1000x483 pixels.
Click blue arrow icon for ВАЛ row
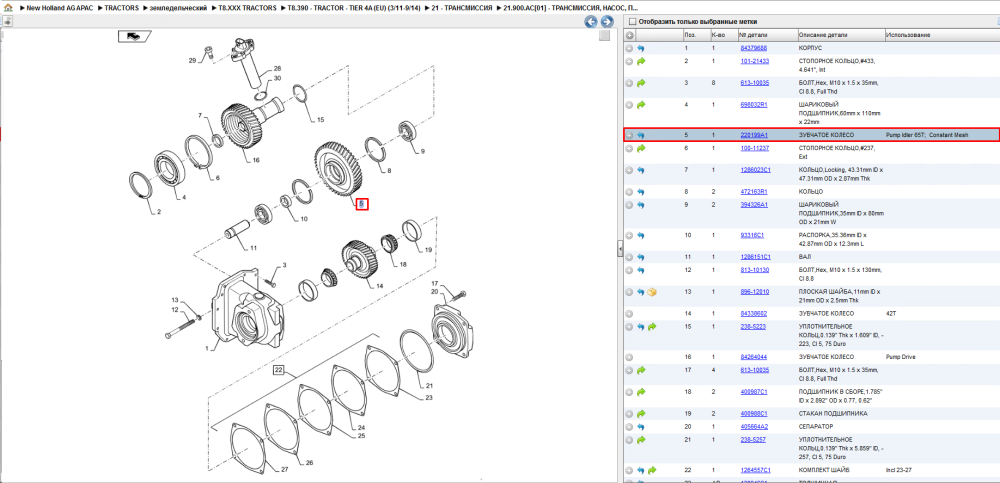[641, 257]
